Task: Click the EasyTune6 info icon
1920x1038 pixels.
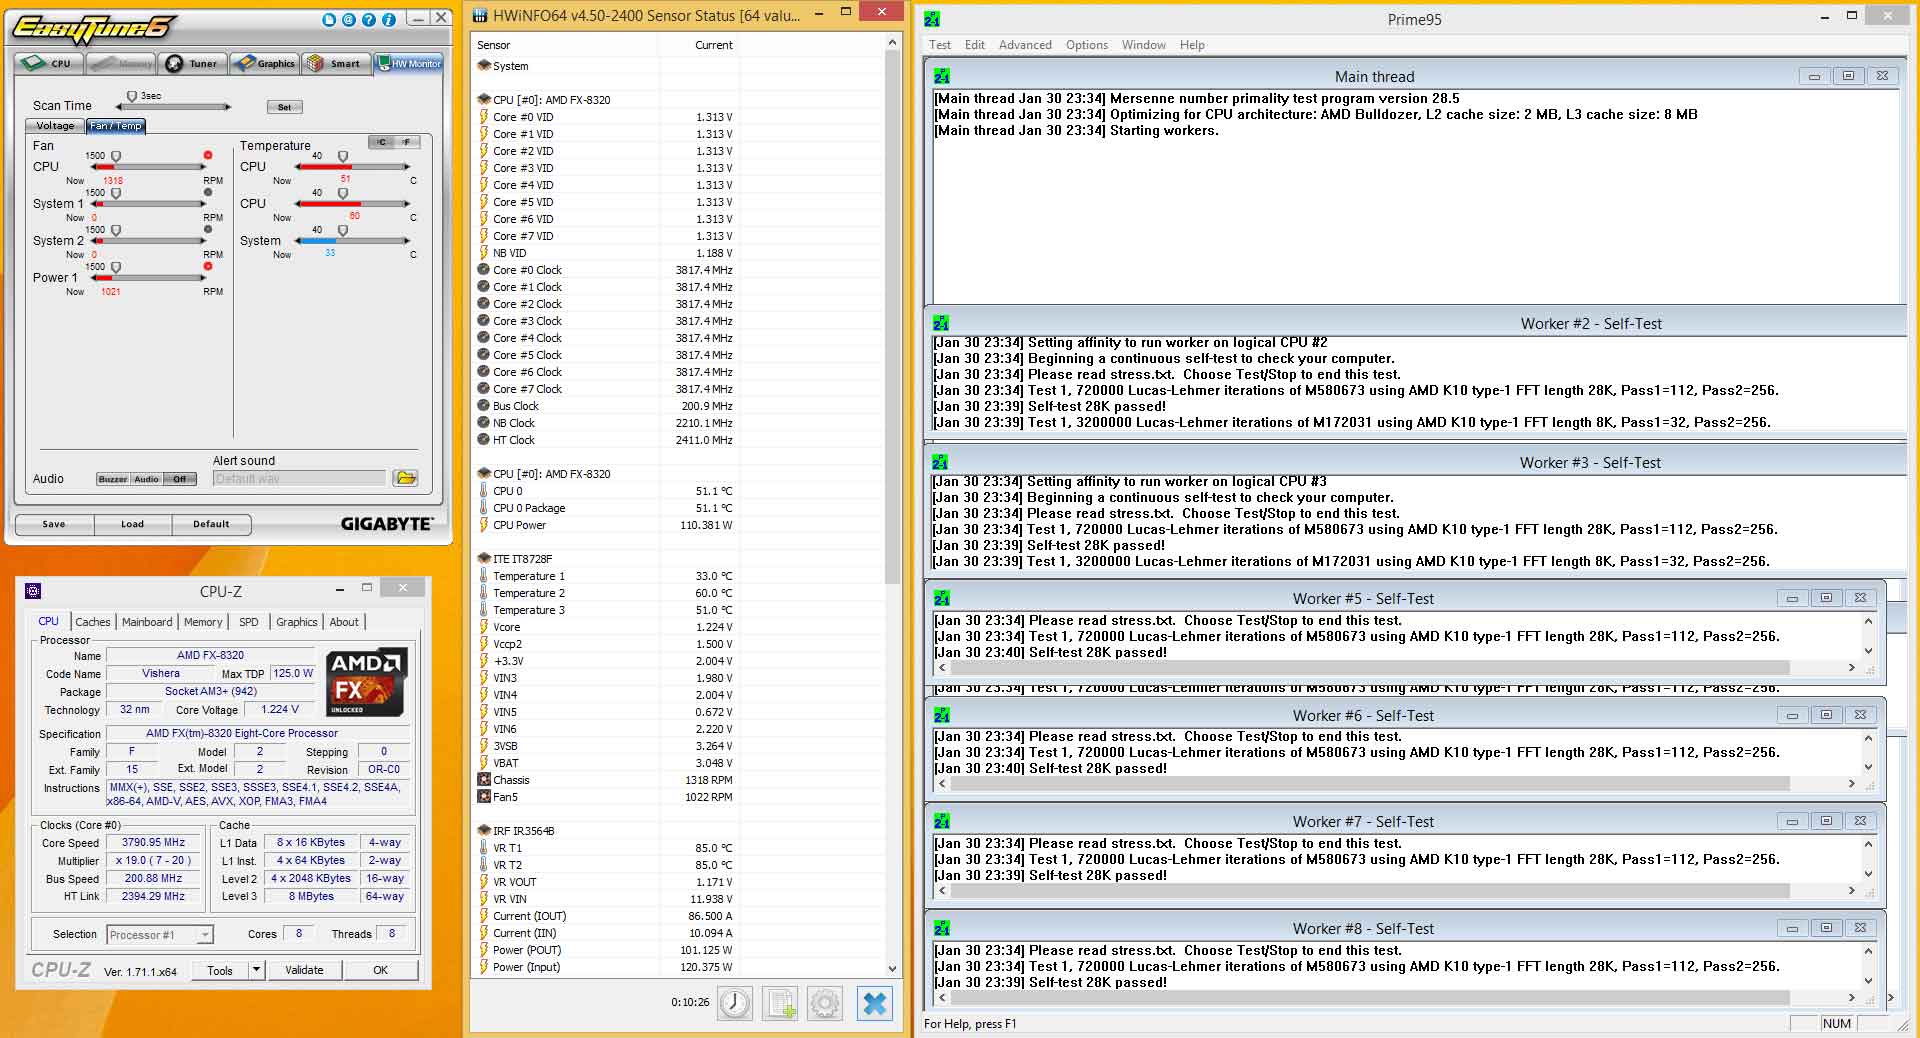Action: (x=389, y=20)
